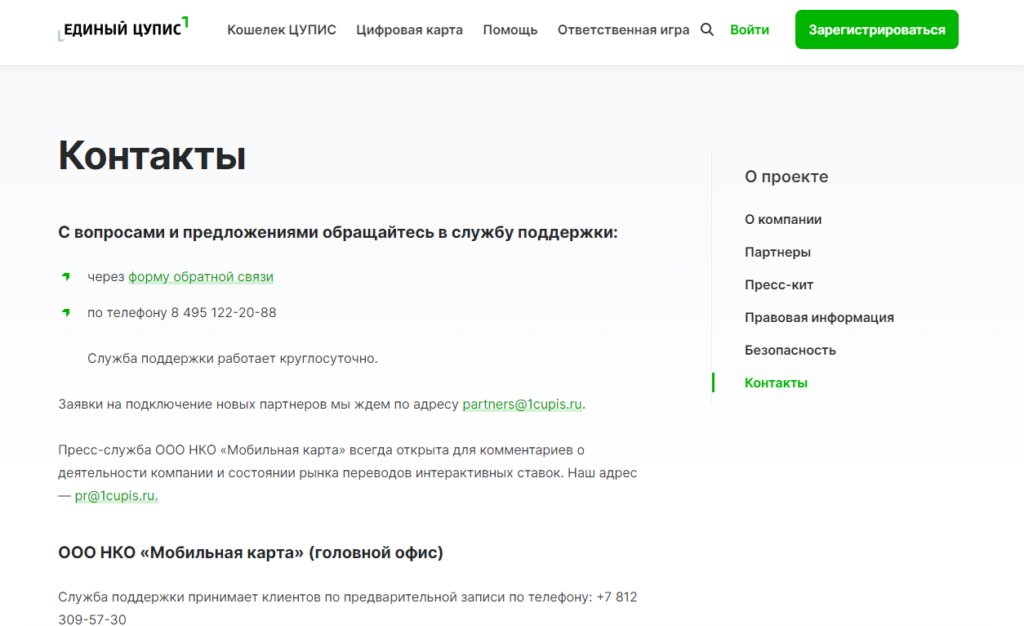
Task: Select Безопасность in the sidebar
Action: (790, 350)
